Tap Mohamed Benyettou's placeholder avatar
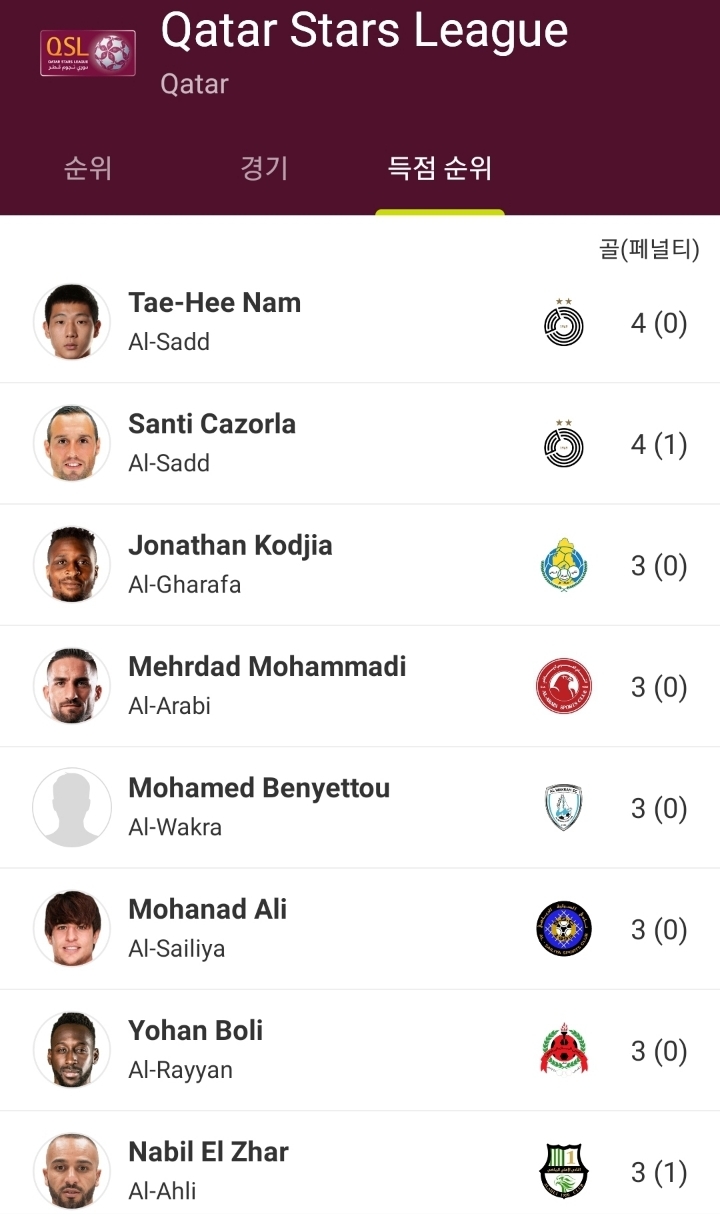This screenshot has height=1214, width=720. pos(72,807)
